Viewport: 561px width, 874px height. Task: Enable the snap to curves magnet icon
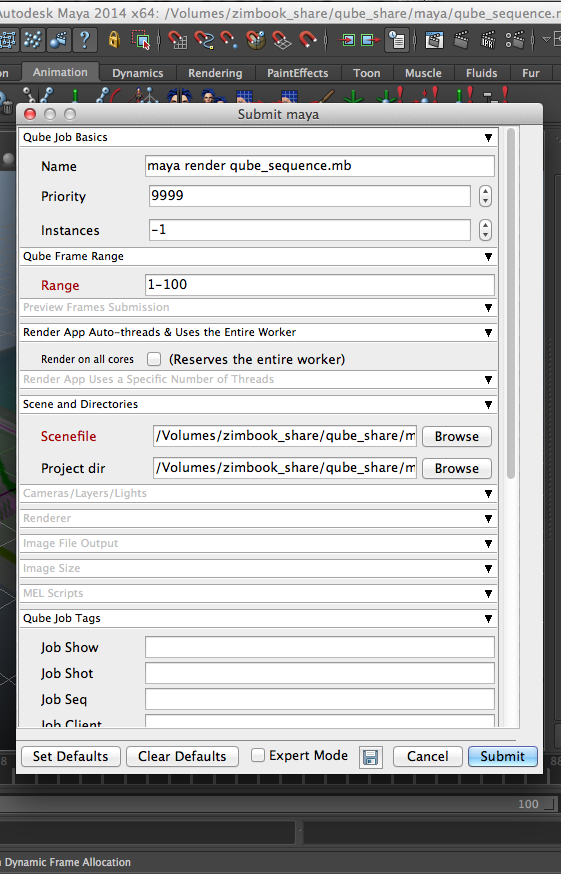(204, 40)
